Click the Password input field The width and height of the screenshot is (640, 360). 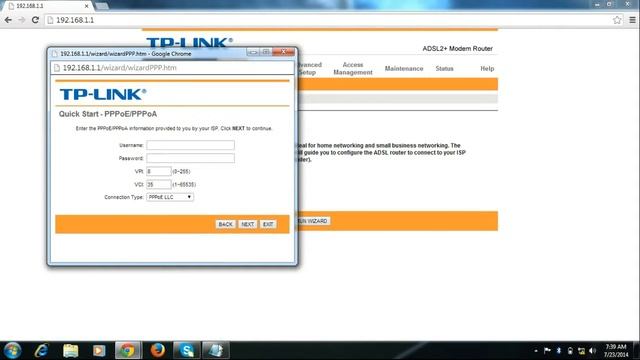pyautogui.click(x=190, y=158)
